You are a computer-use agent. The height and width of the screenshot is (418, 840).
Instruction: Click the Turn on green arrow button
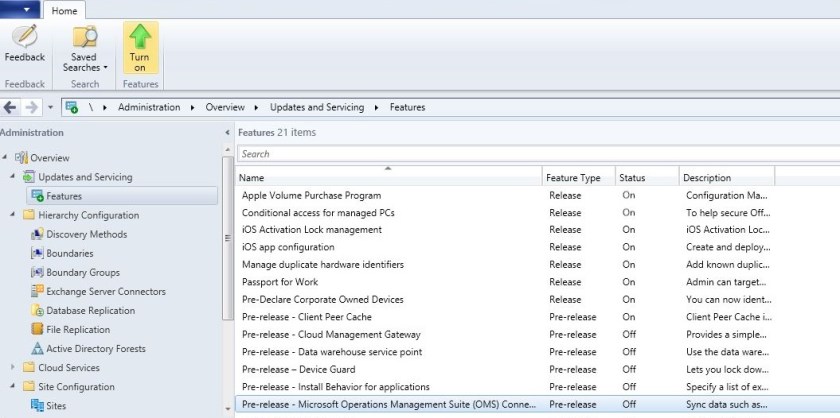[140, 38]
